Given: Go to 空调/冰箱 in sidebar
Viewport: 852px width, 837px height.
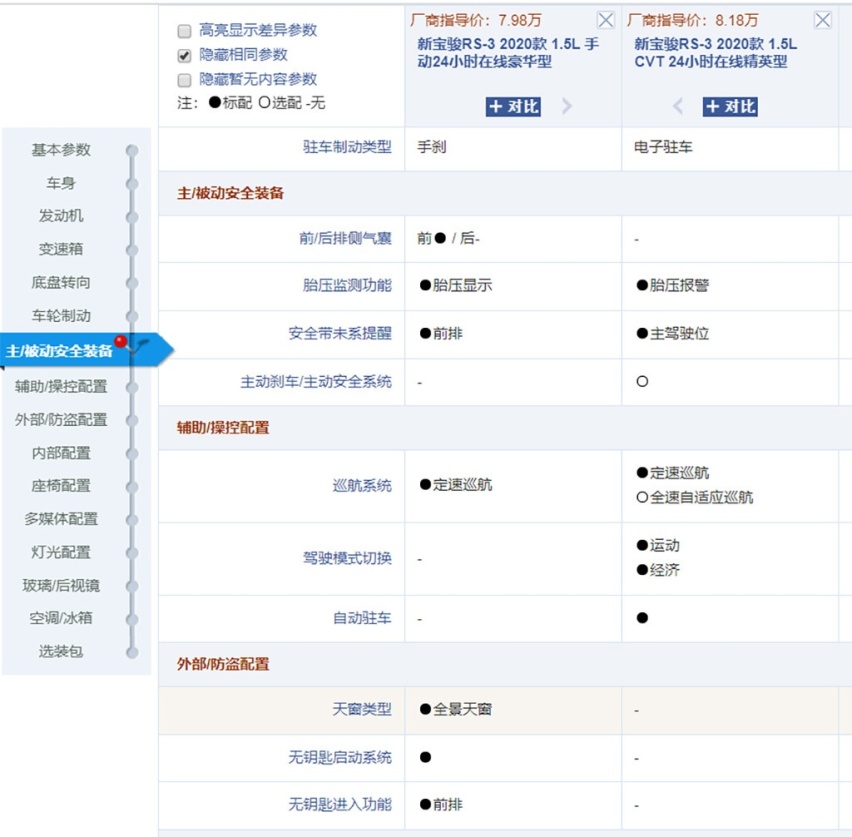Looking at the screenshot, I should click(x=61, y=618).
